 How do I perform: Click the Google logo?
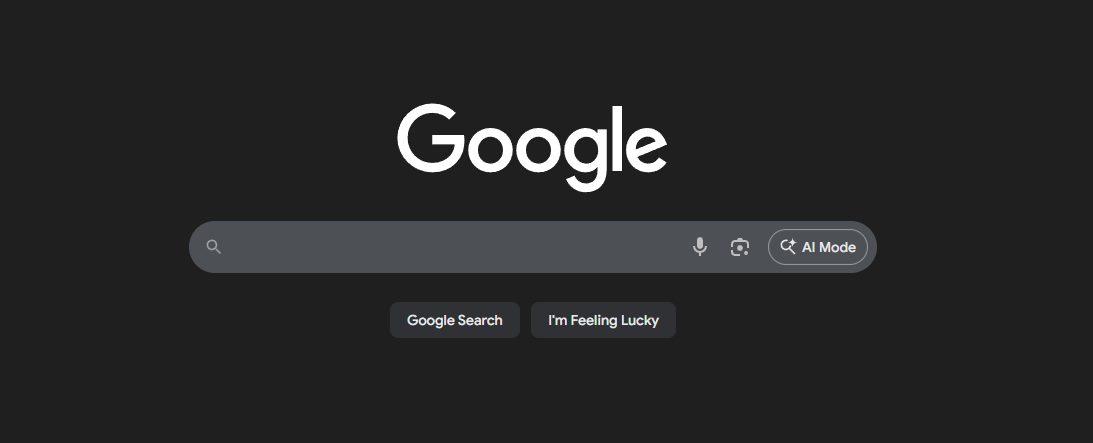(532, 147)
